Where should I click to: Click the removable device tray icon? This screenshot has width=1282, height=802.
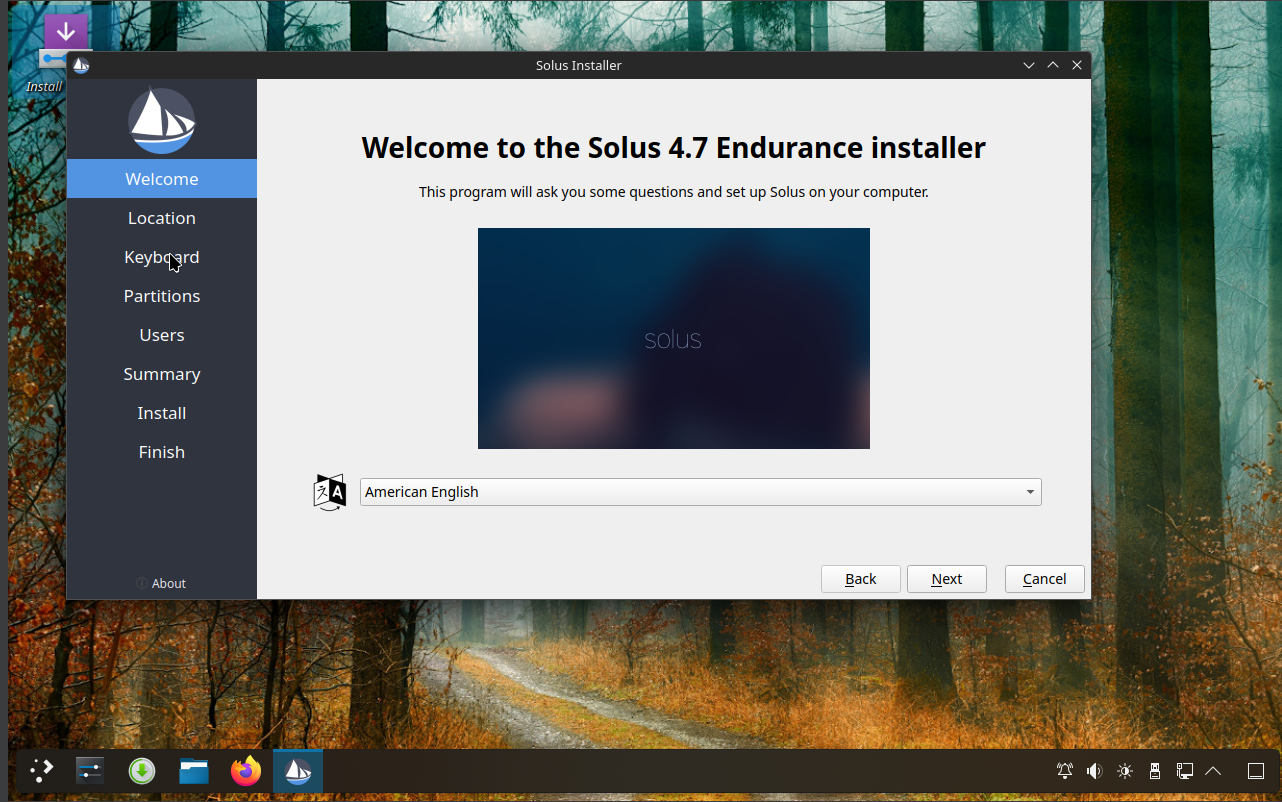pyautogui.click(x=1155, y=771)
